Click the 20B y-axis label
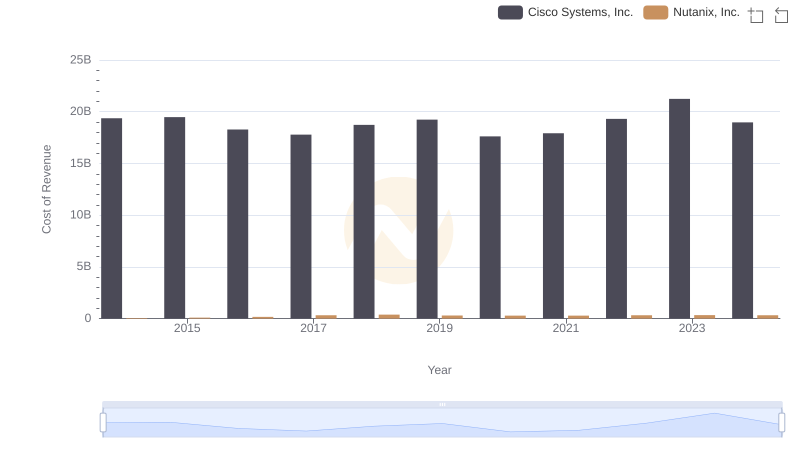This screenshot has height=461, width=800. pyautogui.click(x=81, y=111)
